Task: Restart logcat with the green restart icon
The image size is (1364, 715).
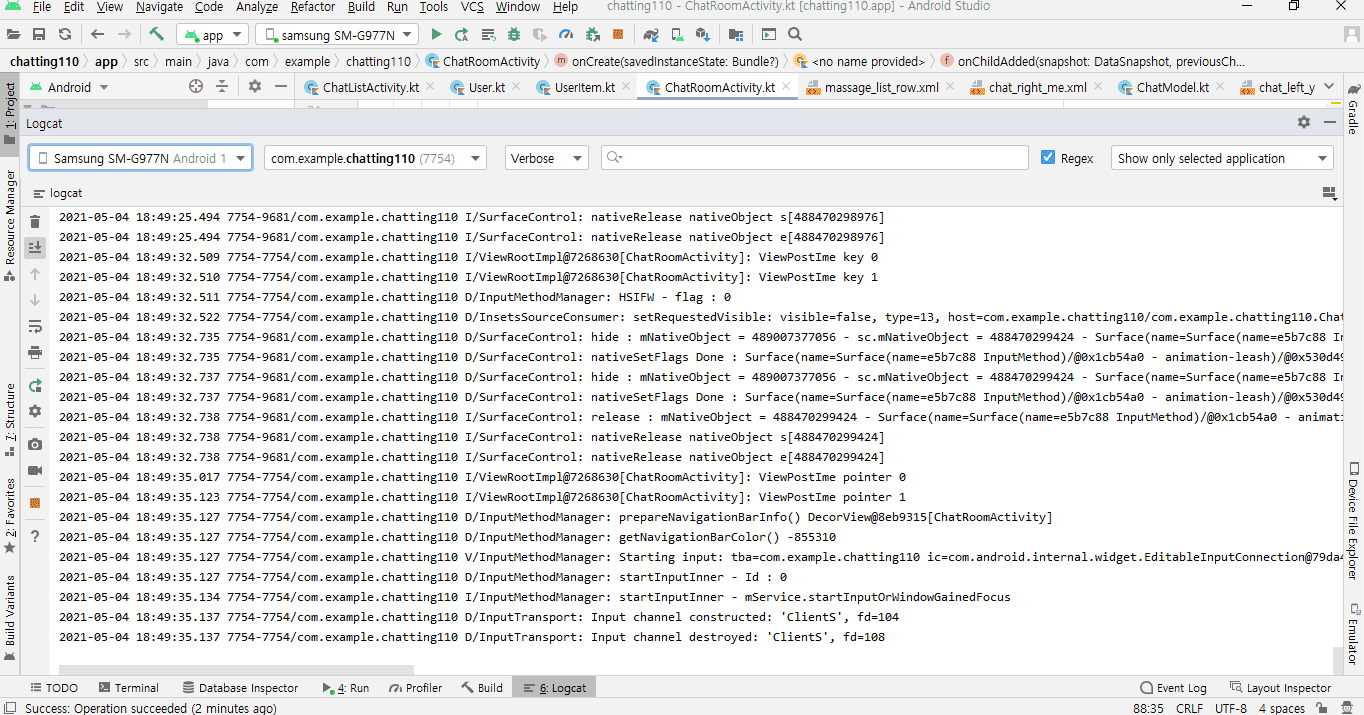Action: (35, 385)
